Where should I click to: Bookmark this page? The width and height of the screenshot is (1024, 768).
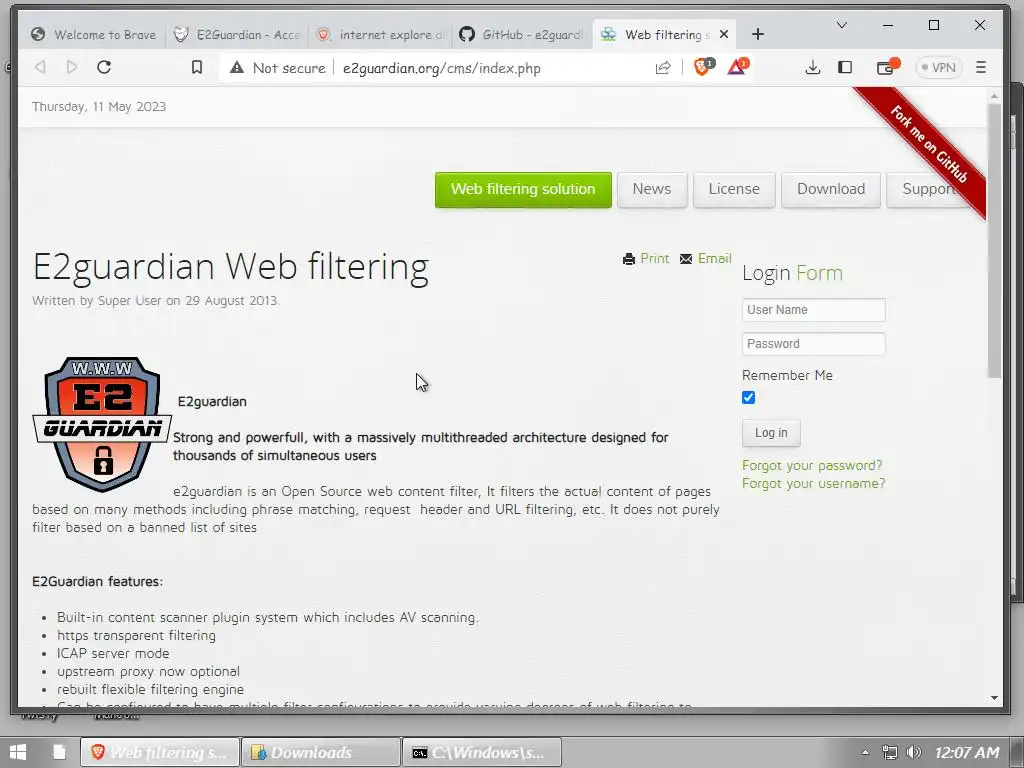click(x=197, y=67)
